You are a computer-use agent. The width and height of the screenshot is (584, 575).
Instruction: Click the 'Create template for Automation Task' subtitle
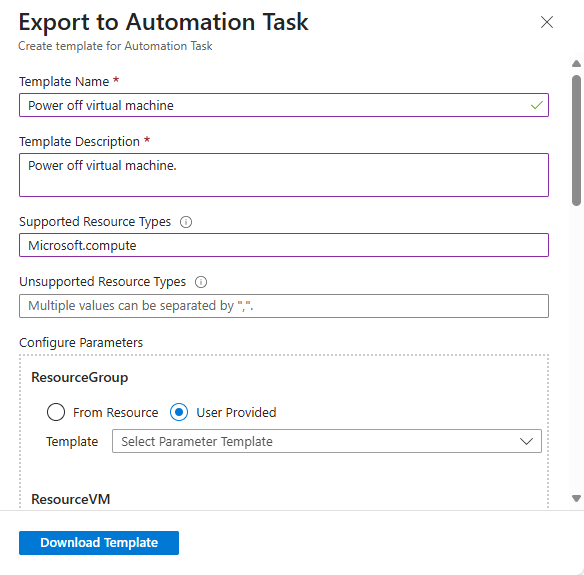115,46
